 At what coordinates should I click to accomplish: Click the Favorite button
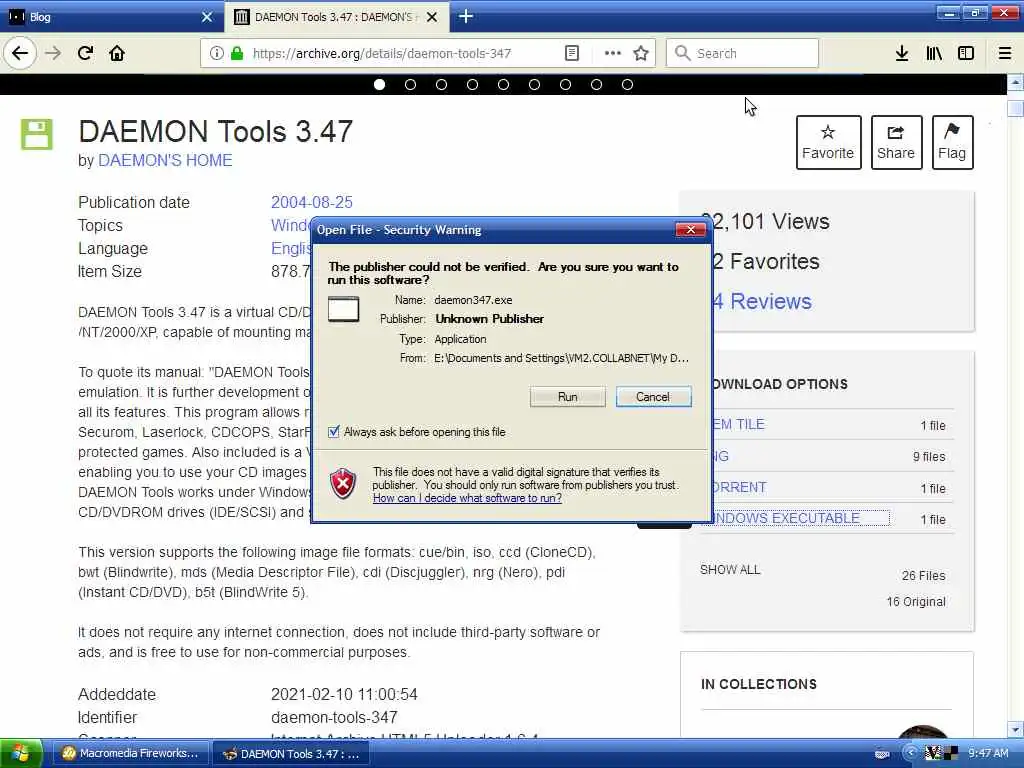(828, 142)
